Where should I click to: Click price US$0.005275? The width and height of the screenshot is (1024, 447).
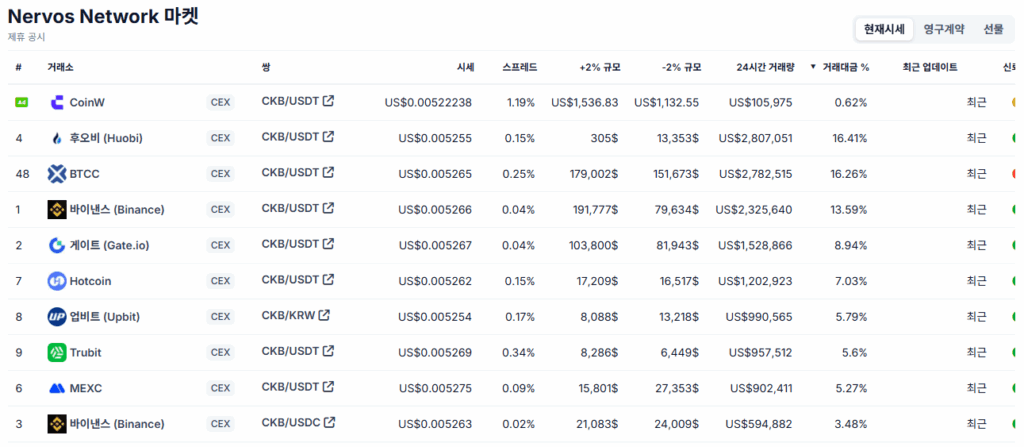coord(435,388)
